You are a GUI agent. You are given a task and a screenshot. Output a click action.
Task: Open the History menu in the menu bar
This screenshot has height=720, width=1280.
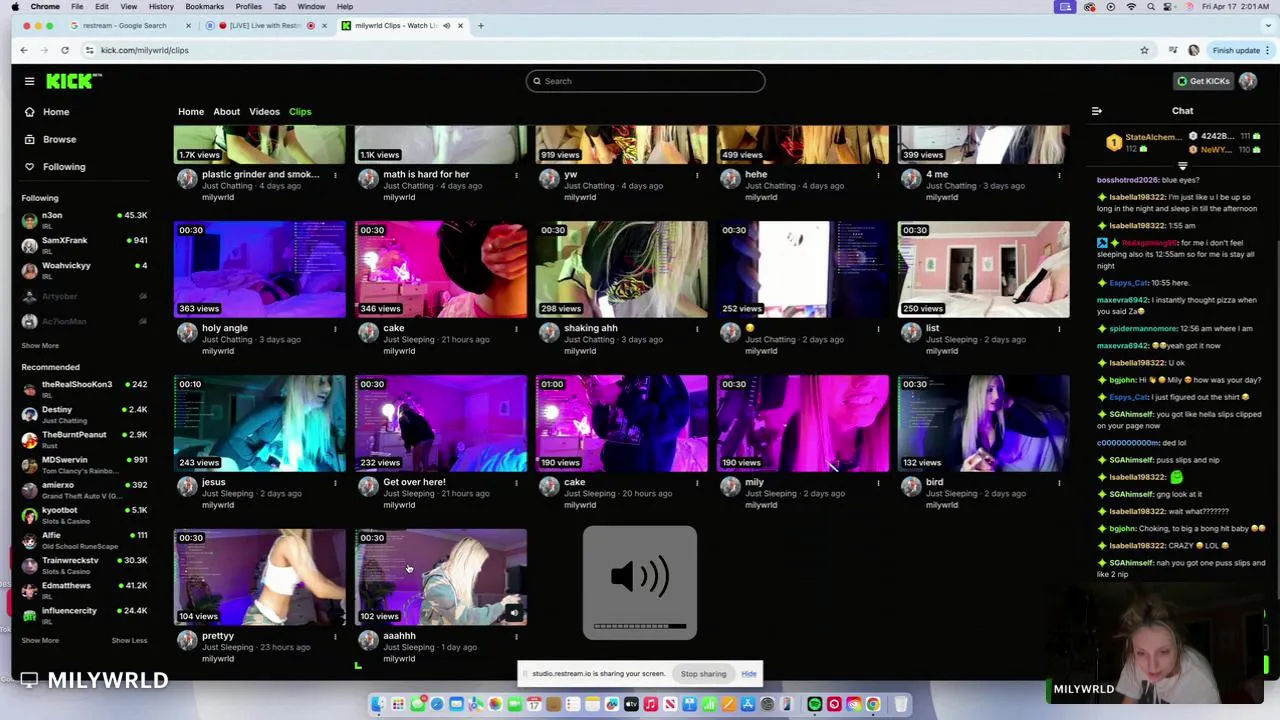click(161, 7)
